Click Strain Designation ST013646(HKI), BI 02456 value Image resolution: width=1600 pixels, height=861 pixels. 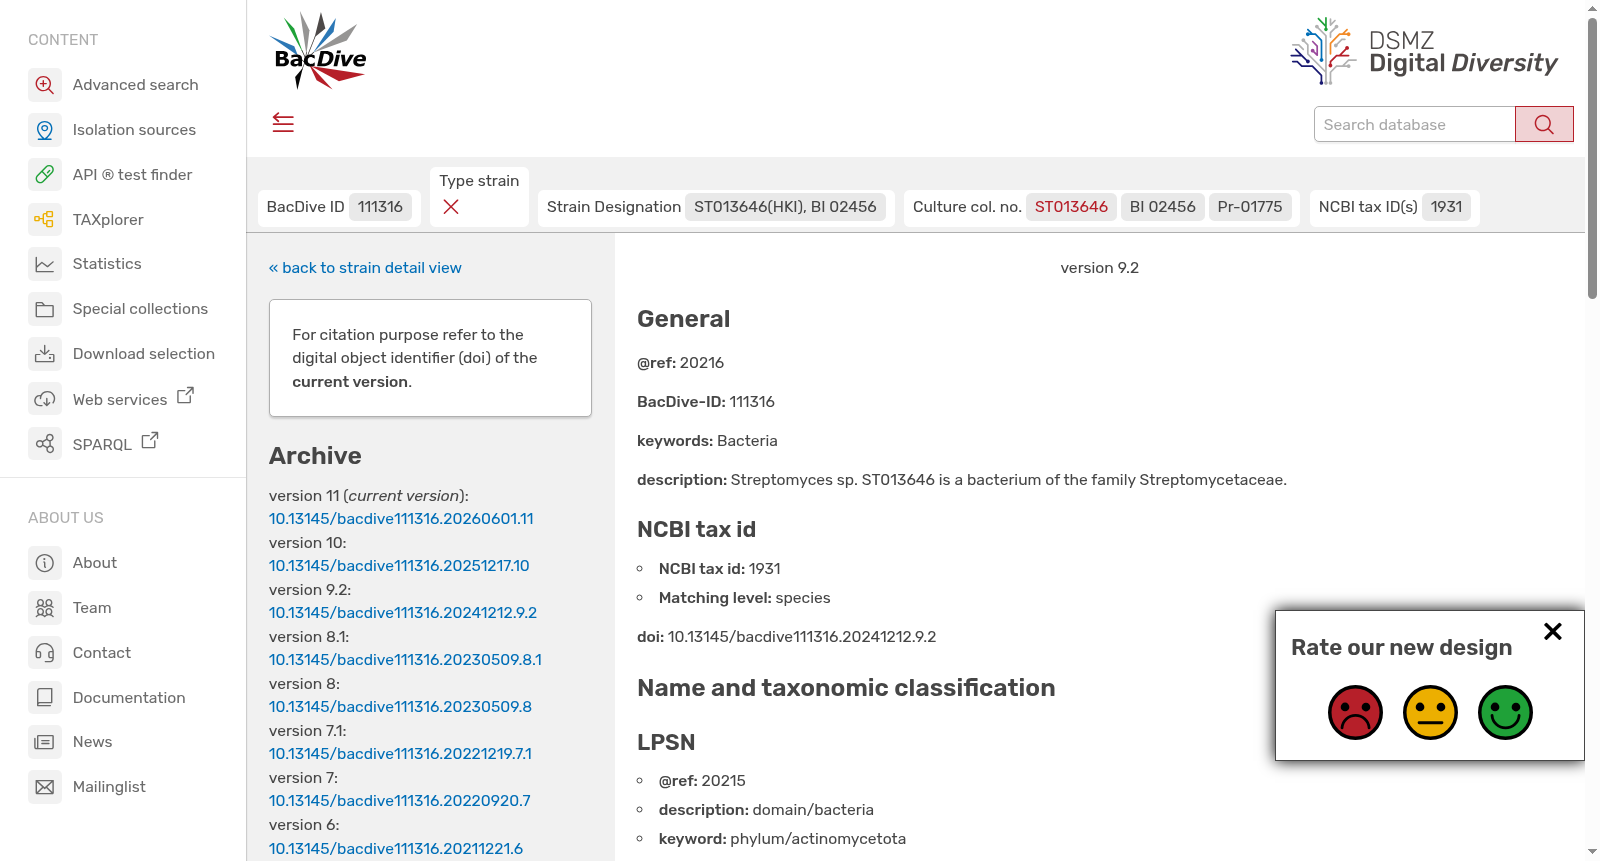tap(785, 207)
